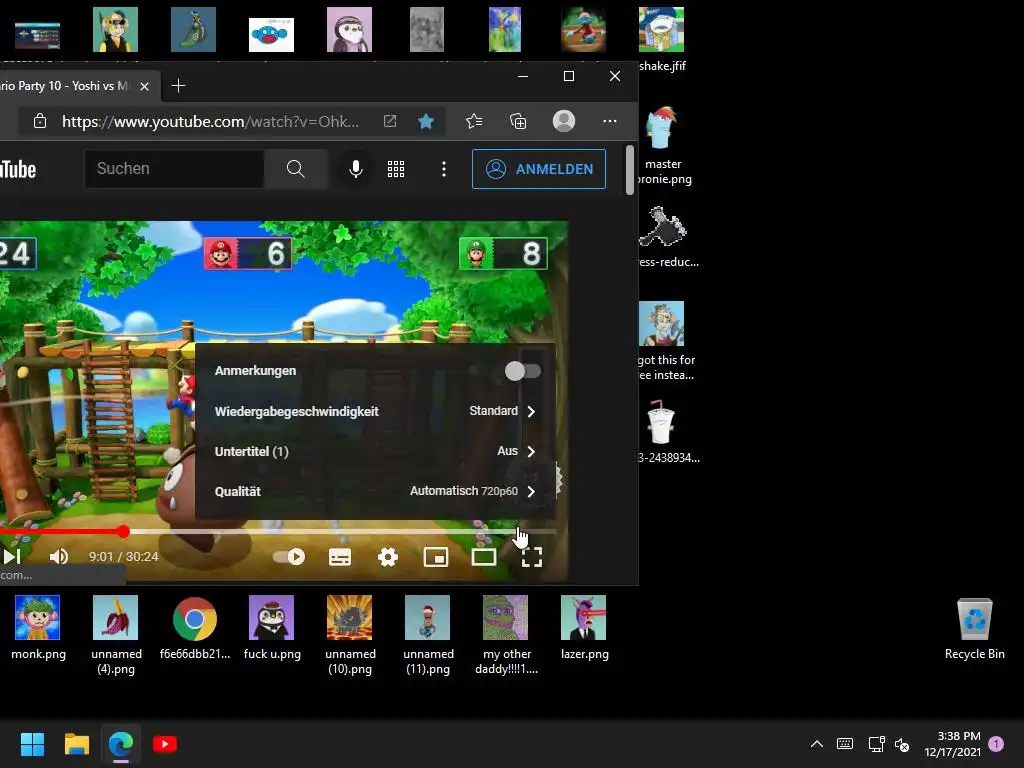Select the lazer.png desktop file
The image size is (1024, 768).
click(584, 628)
